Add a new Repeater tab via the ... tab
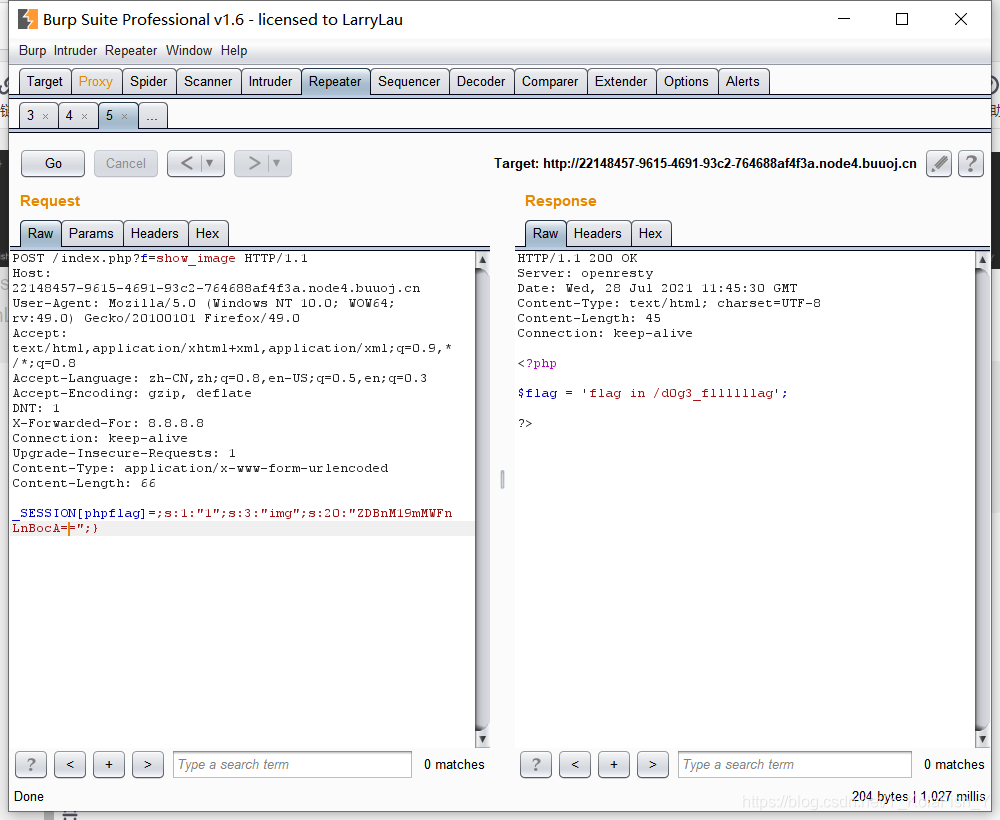 tap(152, 116)
